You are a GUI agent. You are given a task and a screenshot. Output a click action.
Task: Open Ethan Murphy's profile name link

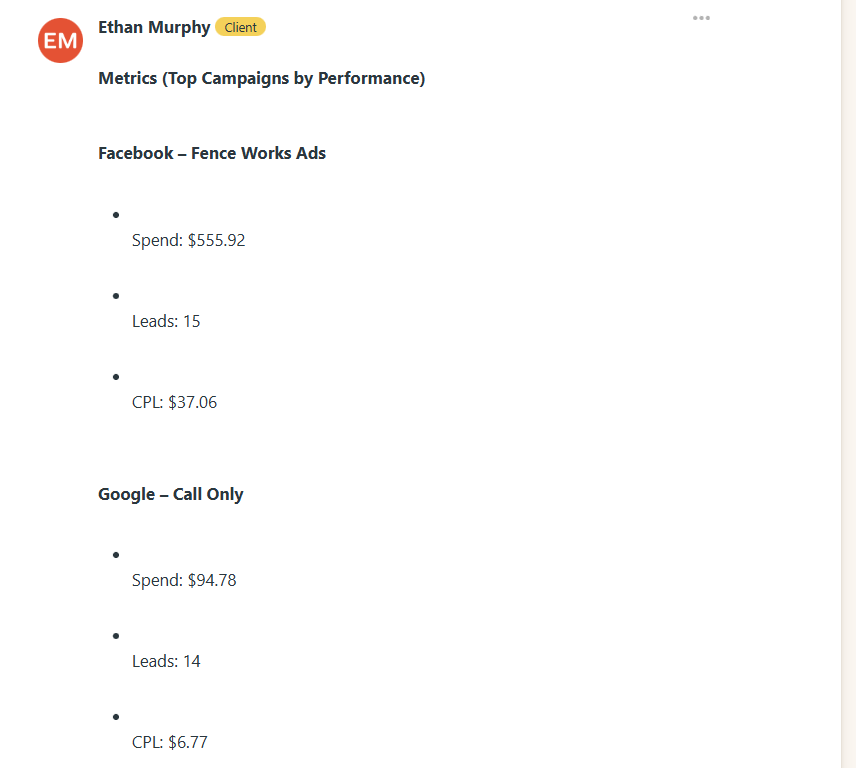154,27
